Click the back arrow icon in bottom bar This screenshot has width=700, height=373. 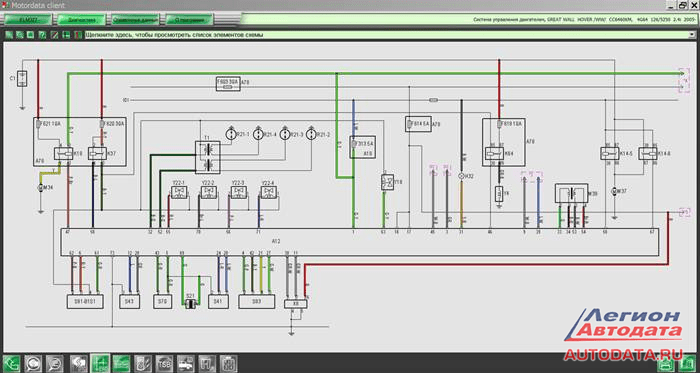click(x=11, y=362)
